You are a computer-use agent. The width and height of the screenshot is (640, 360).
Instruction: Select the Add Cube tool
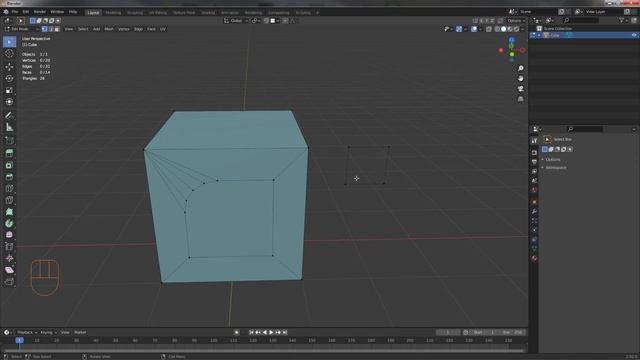click(9, 141)
